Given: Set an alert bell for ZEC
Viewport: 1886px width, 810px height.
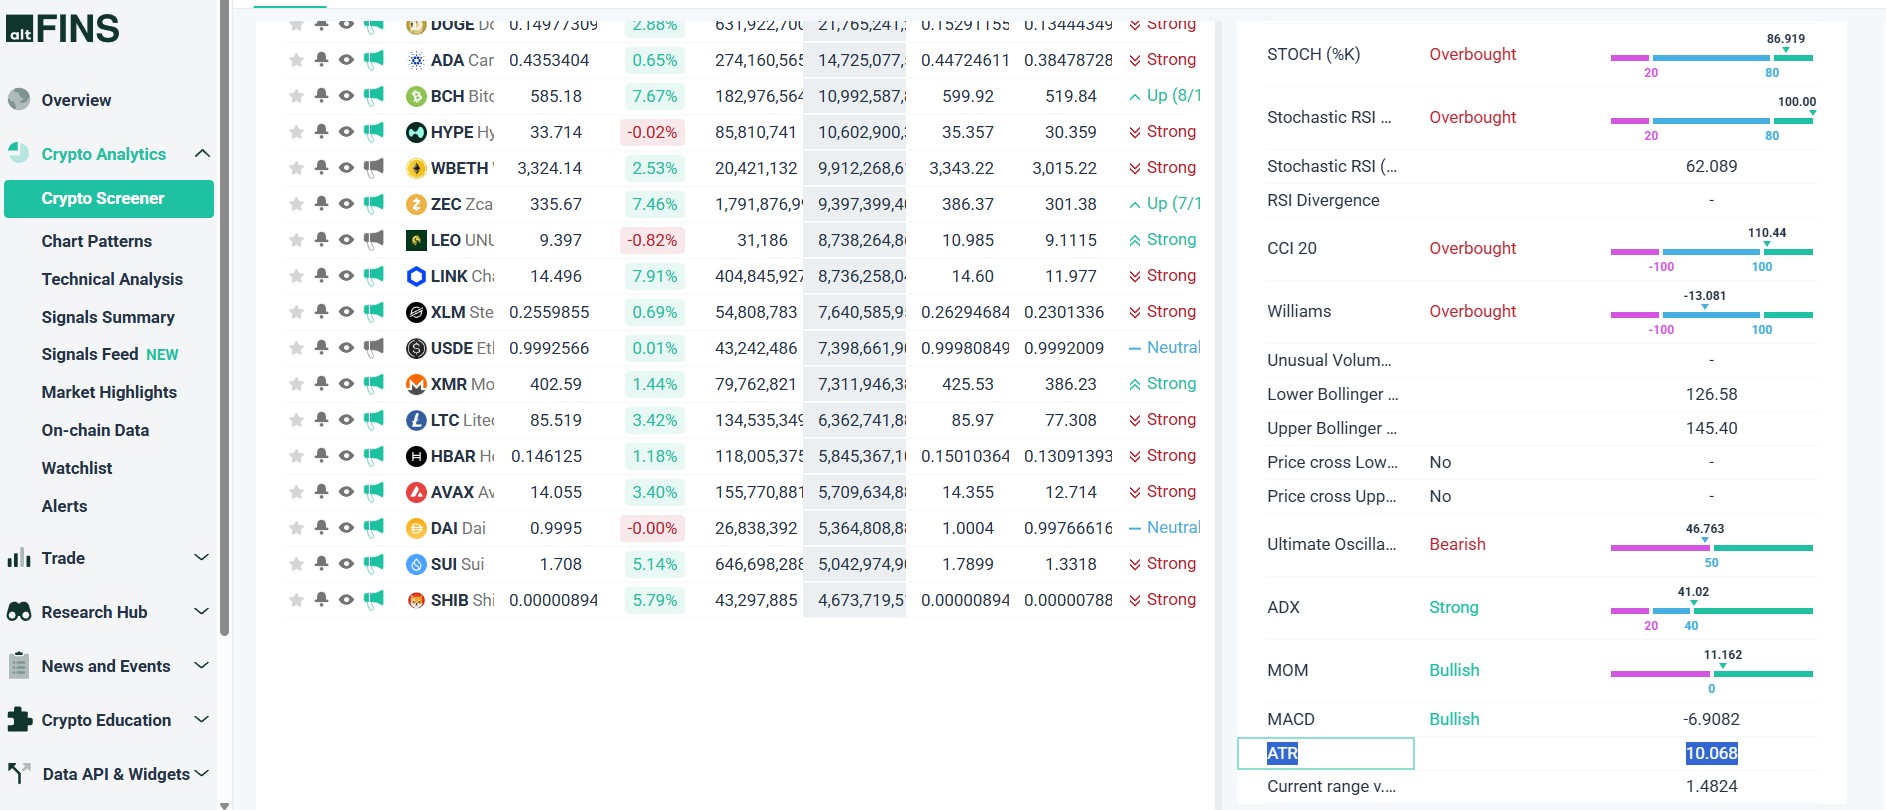Looking at the screenshot, I should point(321,203).
